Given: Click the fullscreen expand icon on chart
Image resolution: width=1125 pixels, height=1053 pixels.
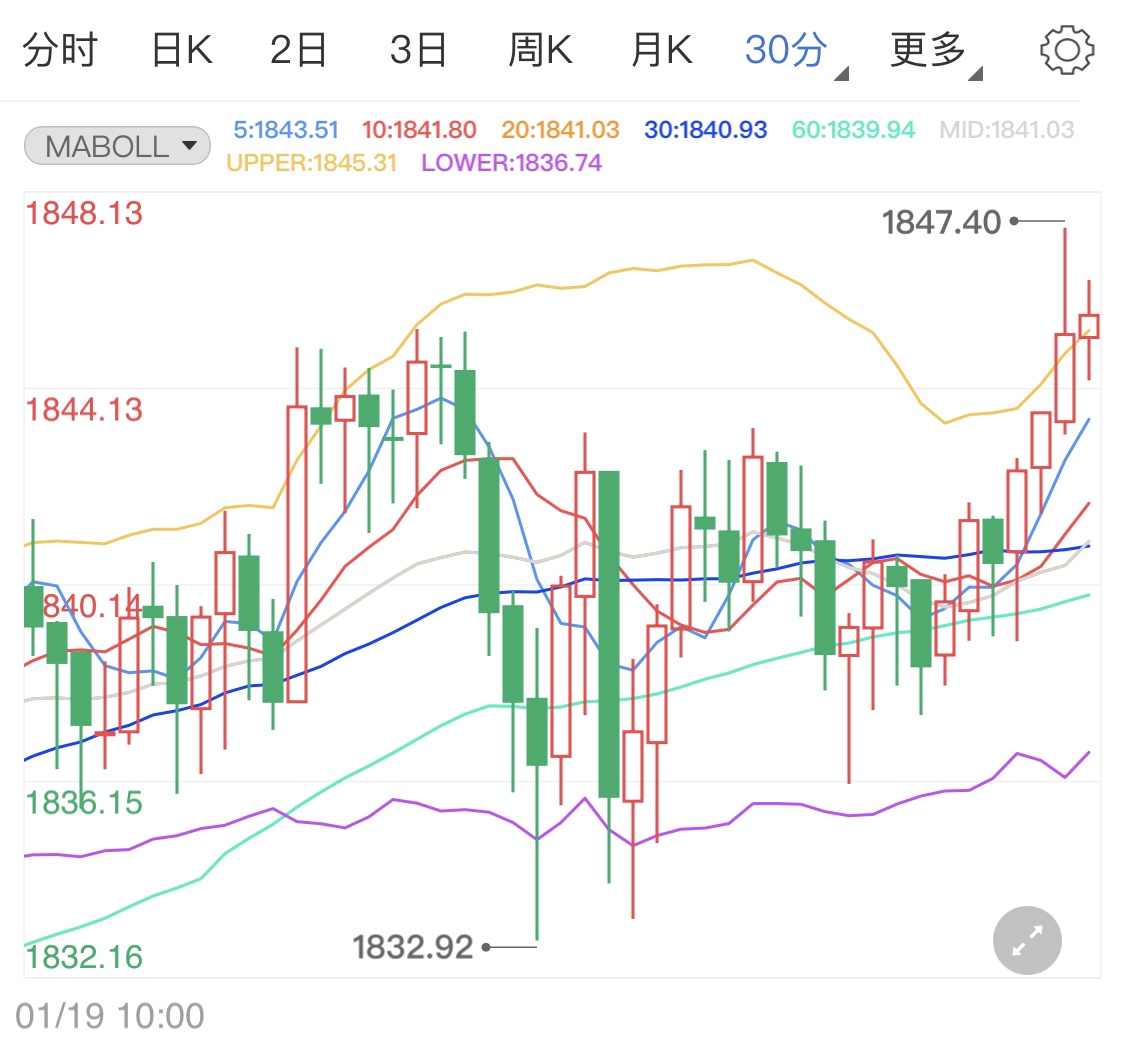Looking at the screenshot, I should [x=1026, y=940].
